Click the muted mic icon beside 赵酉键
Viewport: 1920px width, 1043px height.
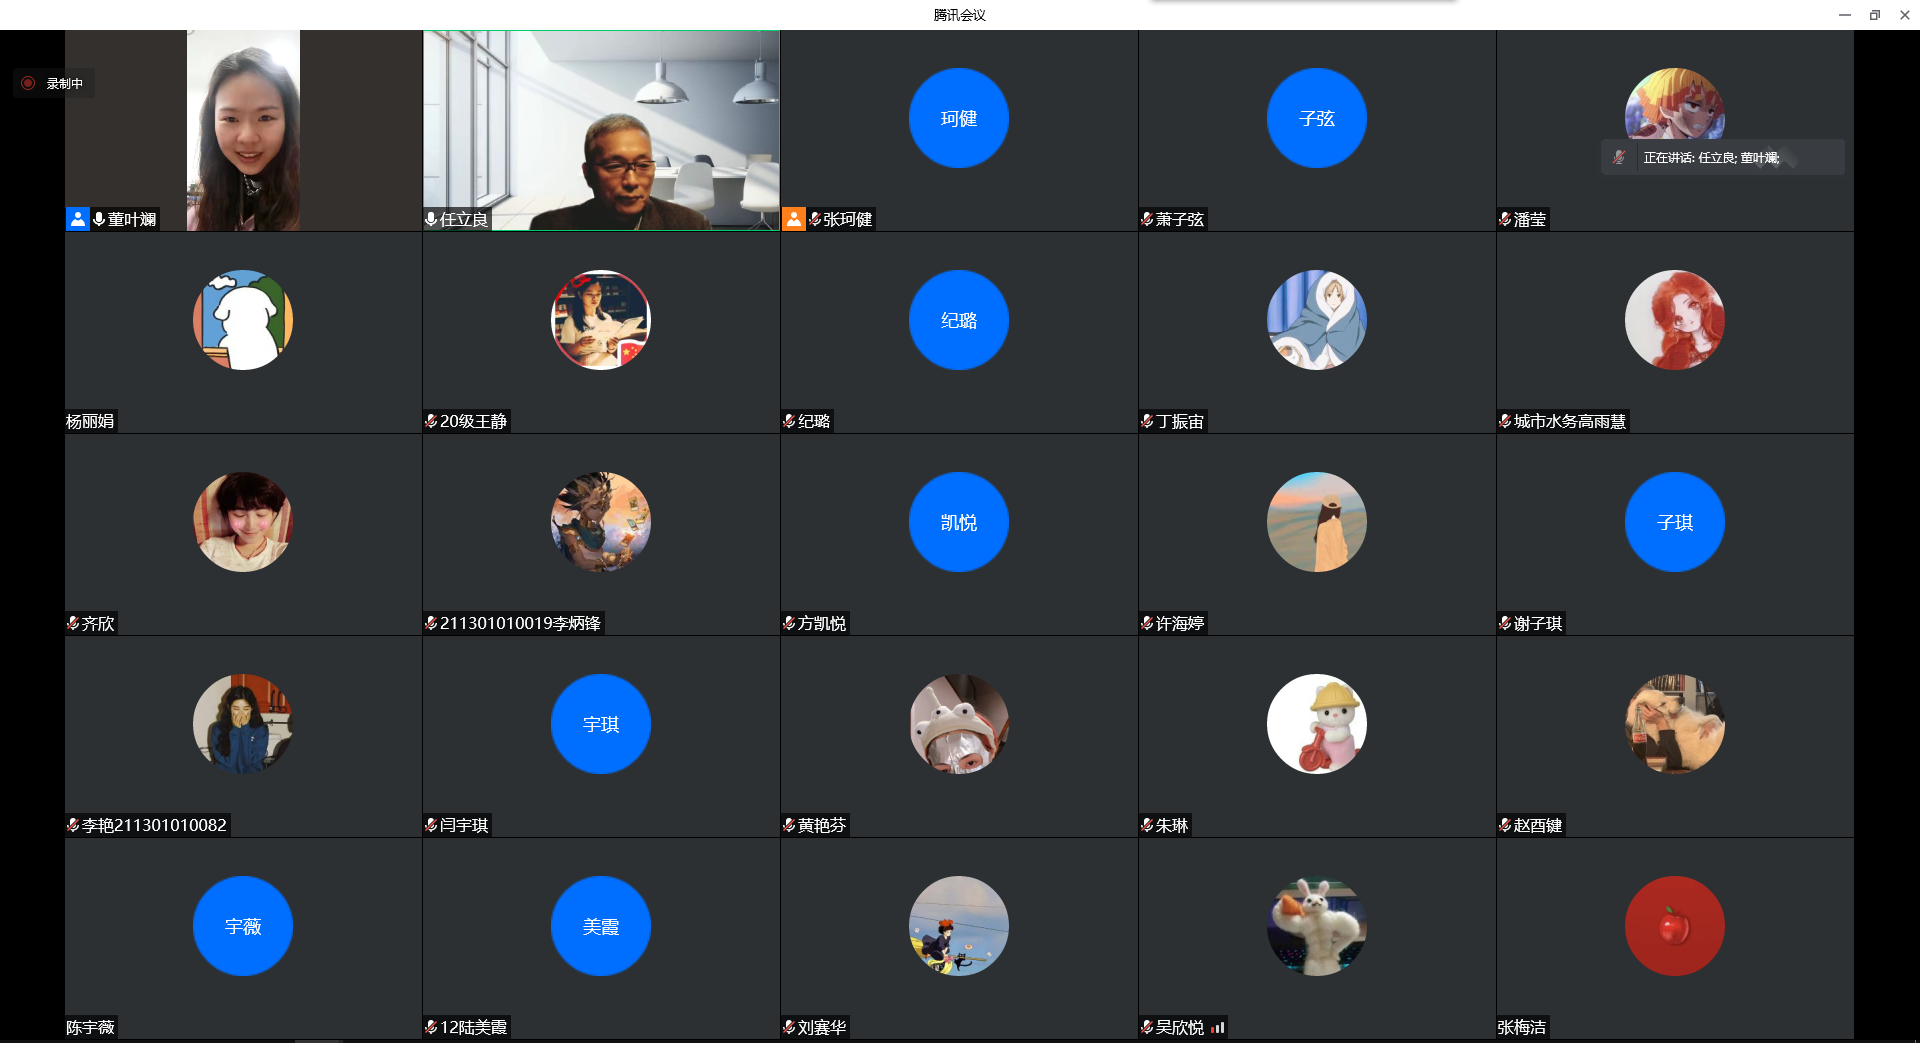pyautogui.click(x=1505, y=825)
